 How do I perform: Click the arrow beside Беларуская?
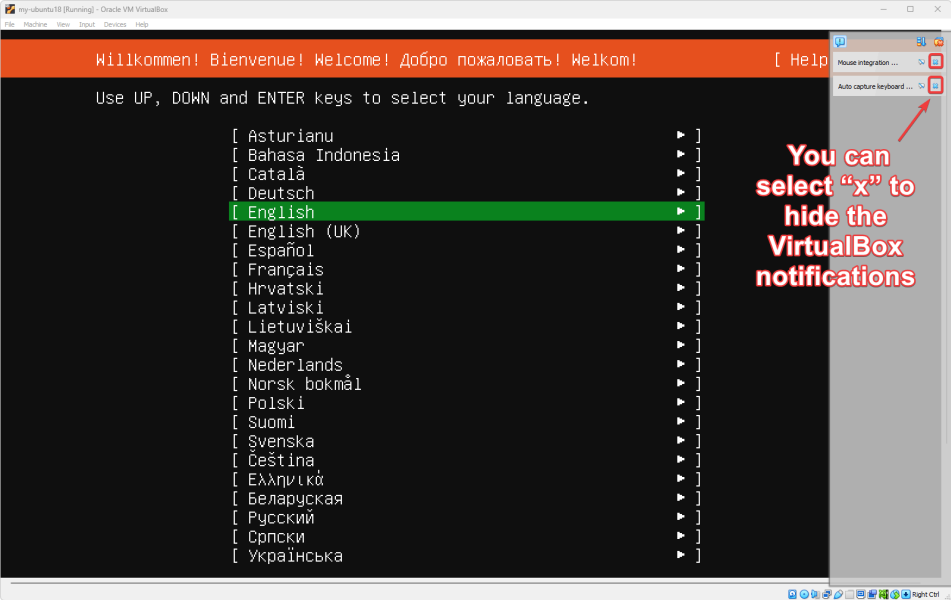tap(680, 497)
